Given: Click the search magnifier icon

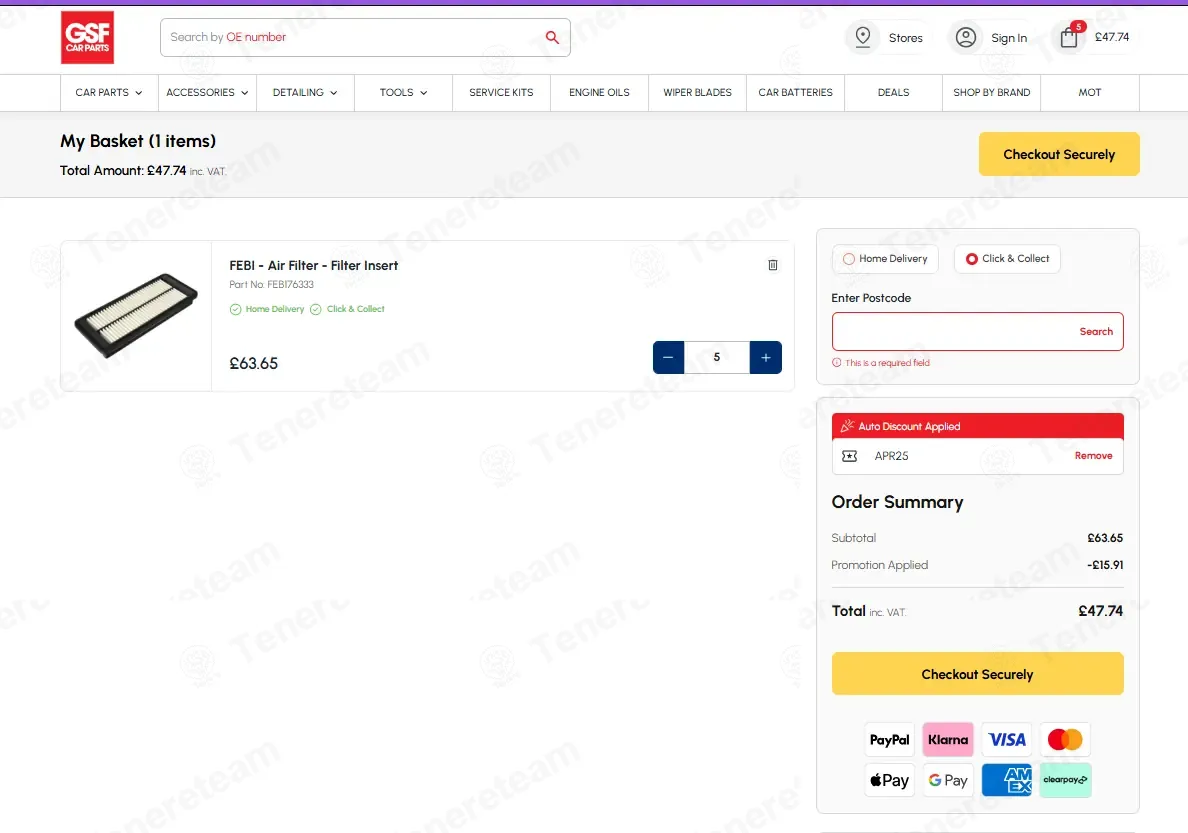Looking at the screenshot, I should click(552, 37).
